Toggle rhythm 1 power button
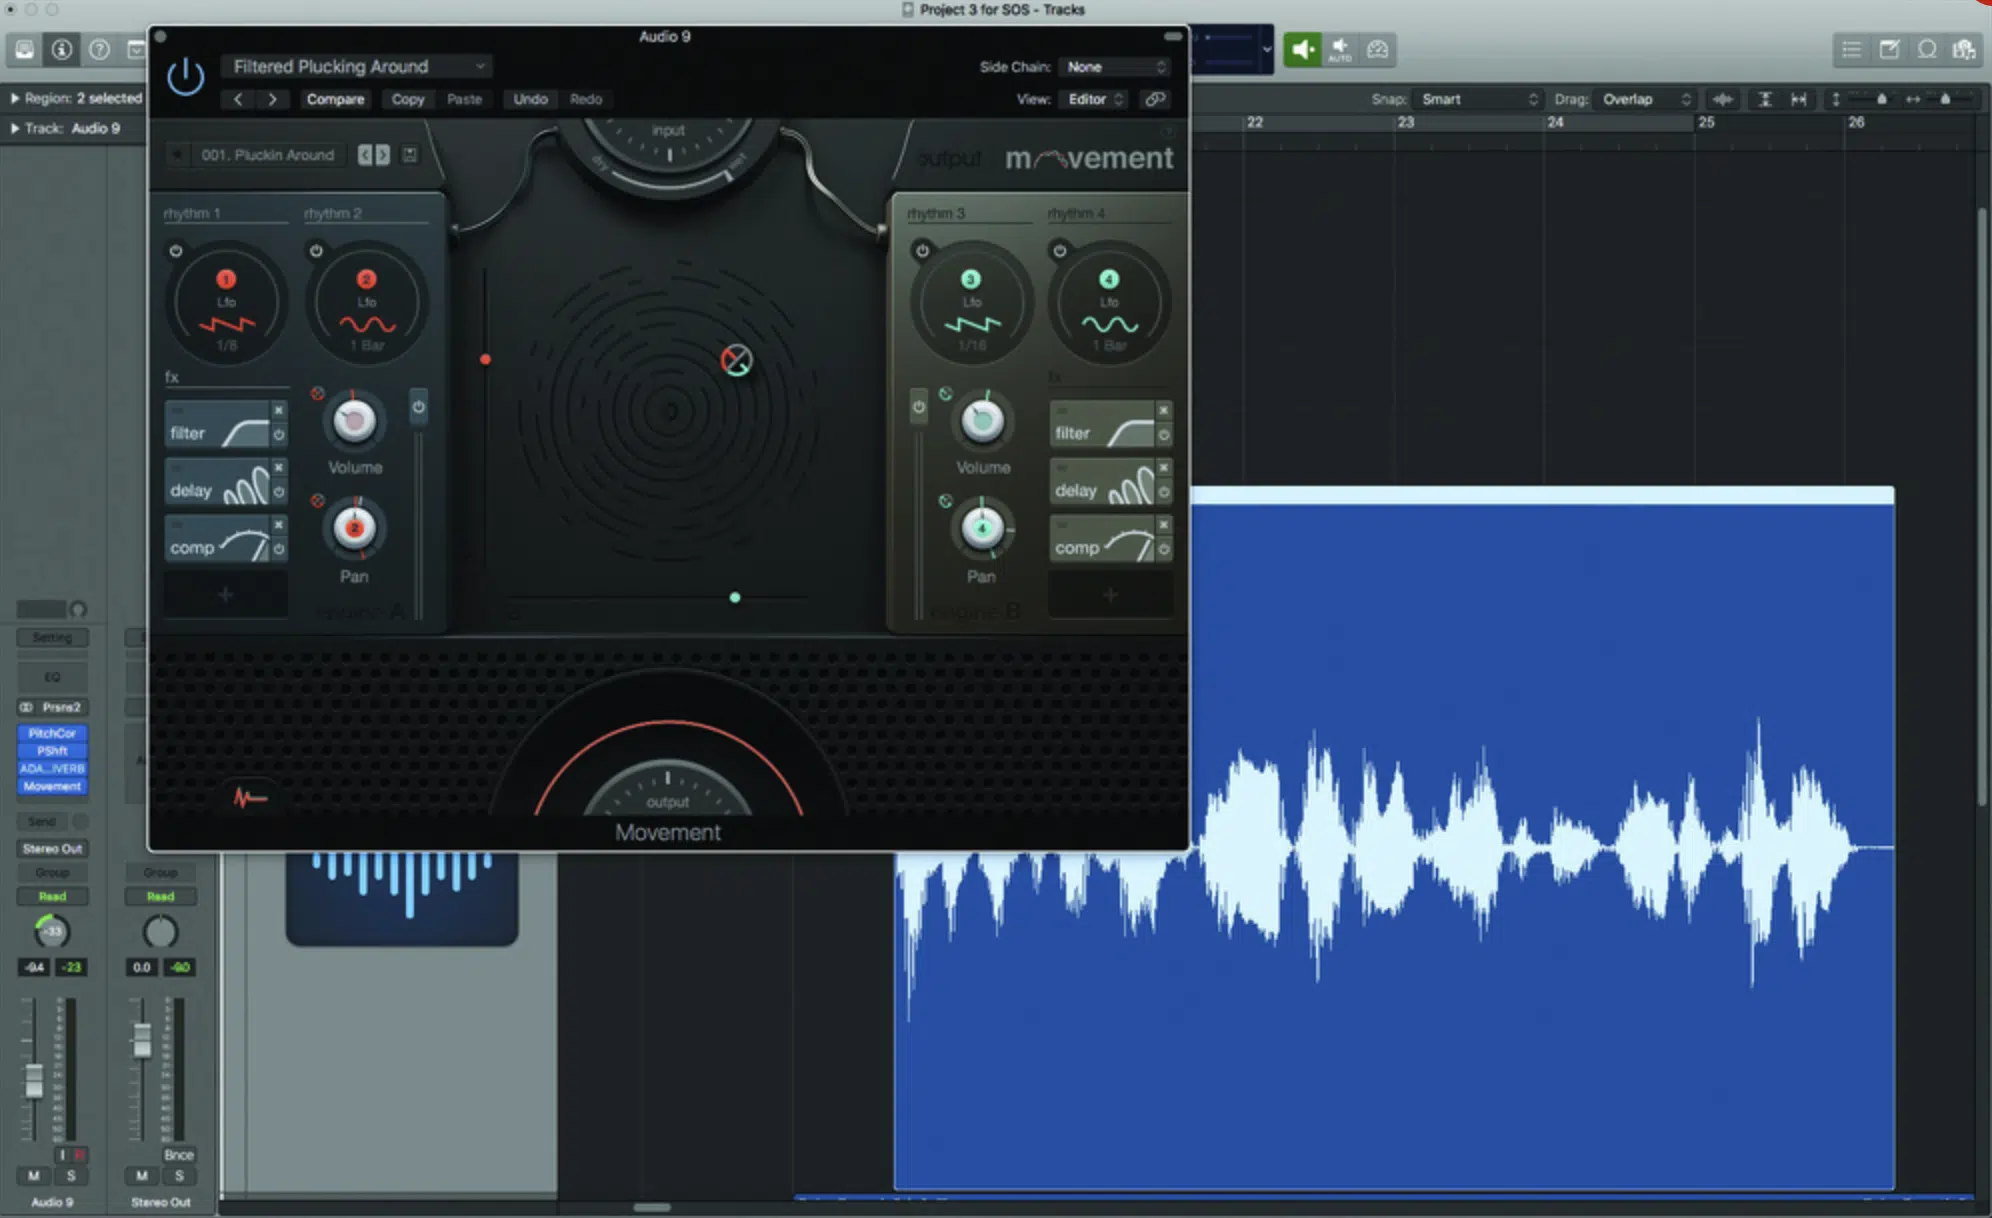Image resolution: width=1992 pixels, height=1218 pixels. (x=176, y=251)
